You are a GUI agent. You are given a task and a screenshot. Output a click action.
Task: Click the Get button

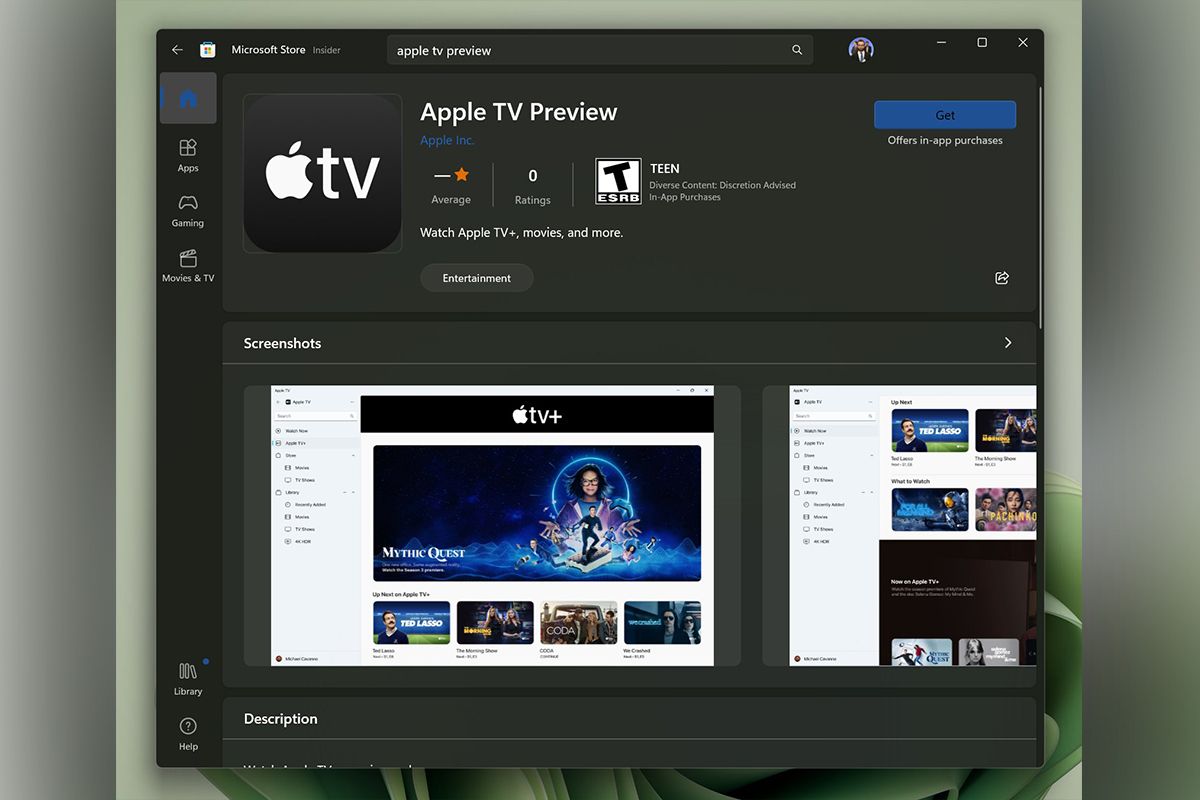point(945,115)
